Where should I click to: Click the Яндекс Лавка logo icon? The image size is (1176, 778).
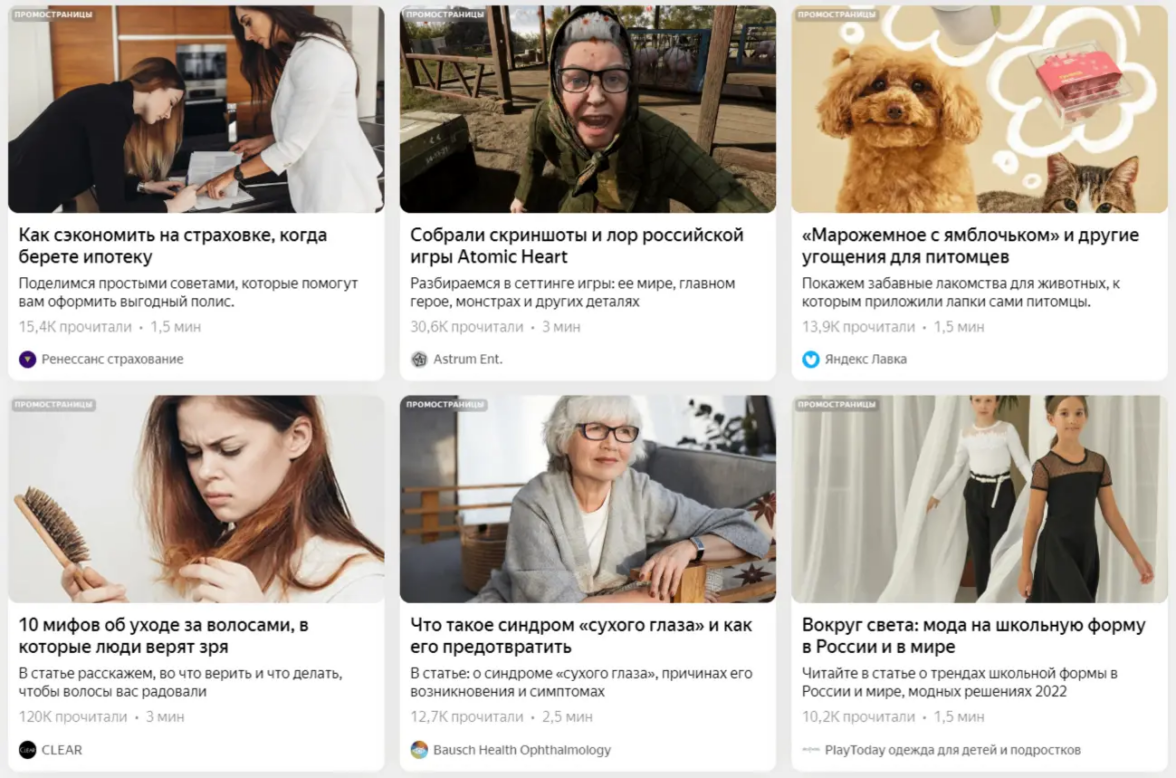tap(811, 359)
